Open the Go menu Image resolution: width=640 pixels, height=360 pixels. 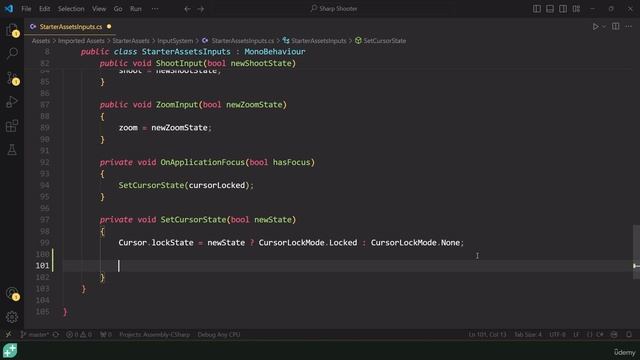coord(118,9)
